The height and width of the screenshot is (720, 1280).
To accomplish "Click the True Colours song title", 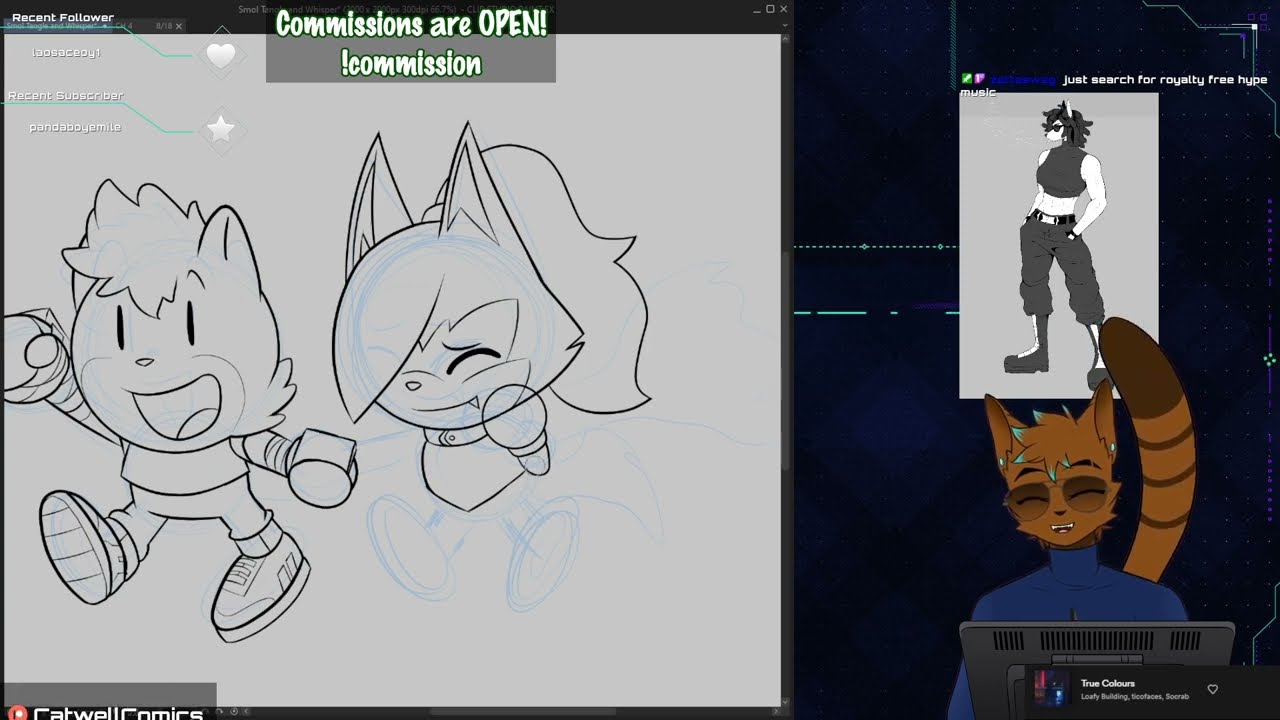I will tap(1107, 683).
